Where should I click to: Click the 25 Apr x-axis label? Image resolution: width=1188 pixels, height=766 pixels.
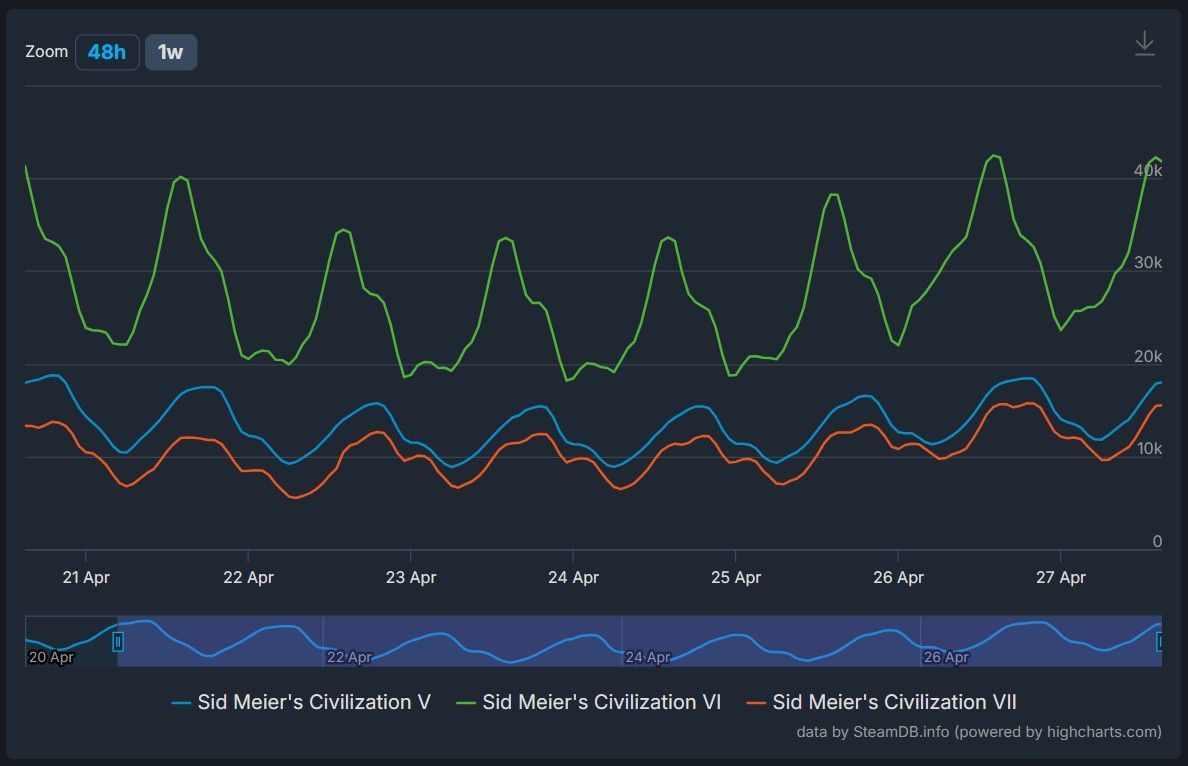point(735,577)
